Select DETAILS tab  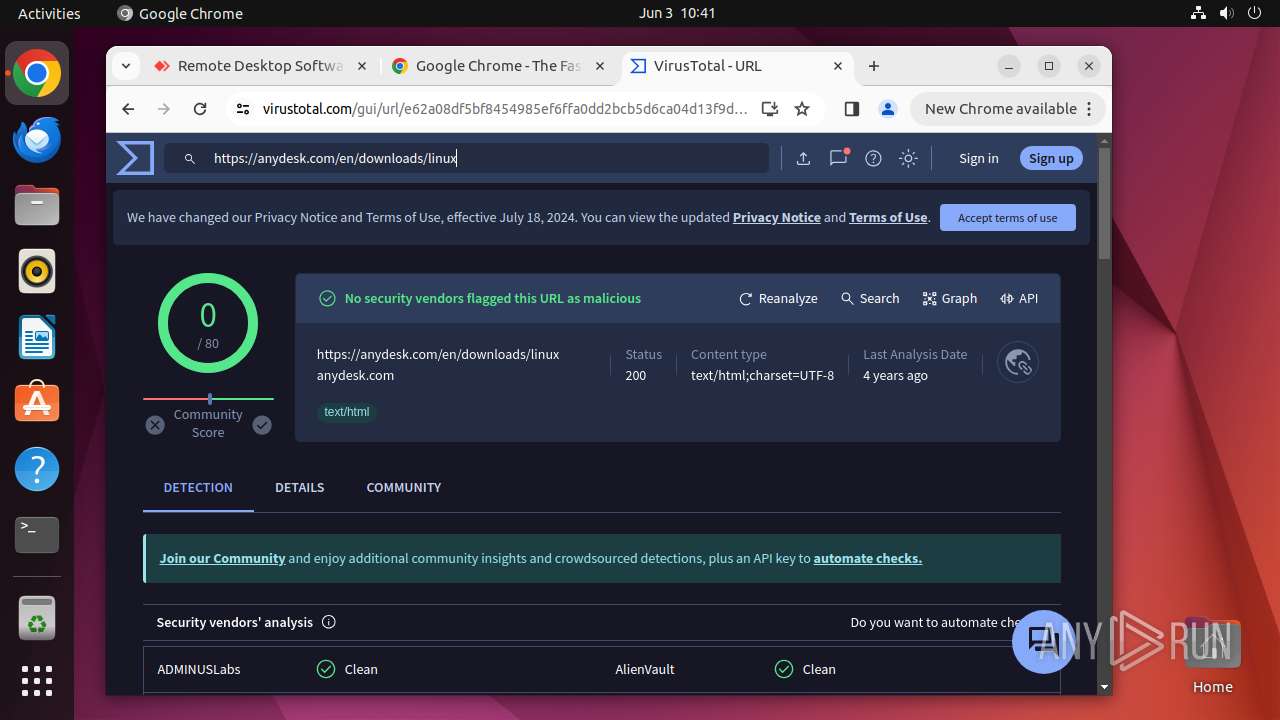(300, 487)
